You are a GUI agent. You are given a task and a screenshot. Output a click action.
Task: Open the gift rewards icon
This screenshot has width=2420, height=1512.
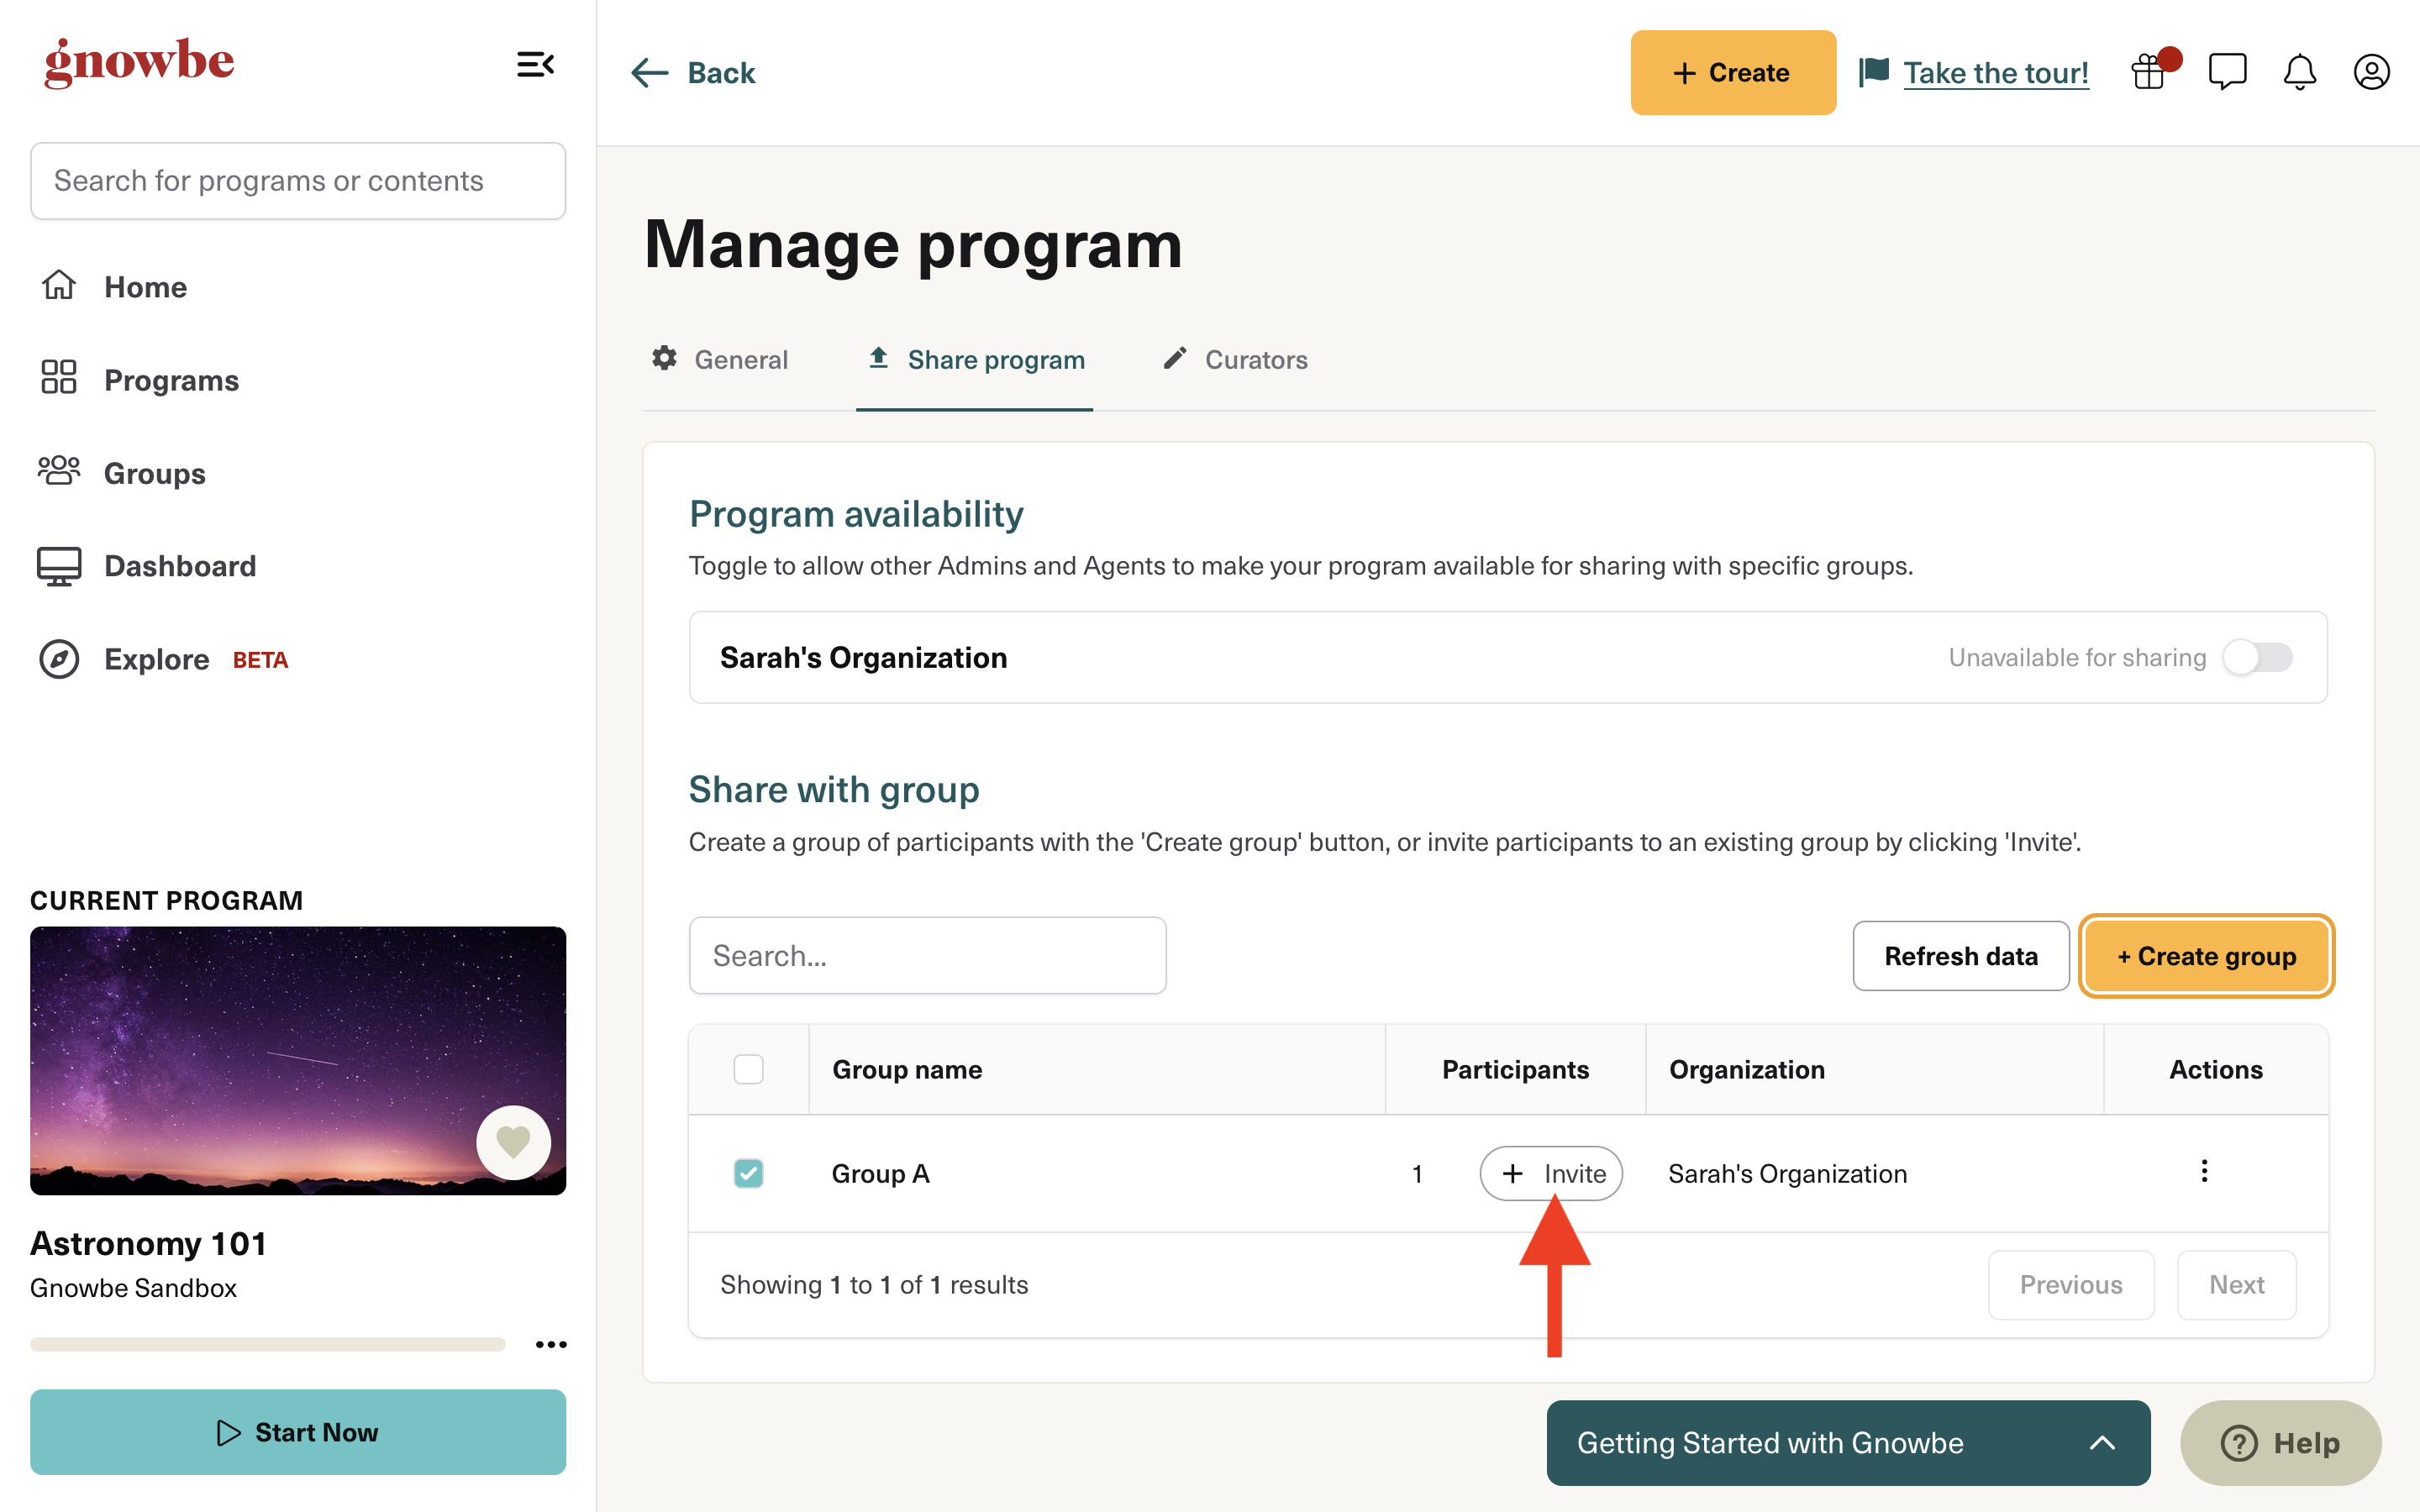(x=2150, y=72)
